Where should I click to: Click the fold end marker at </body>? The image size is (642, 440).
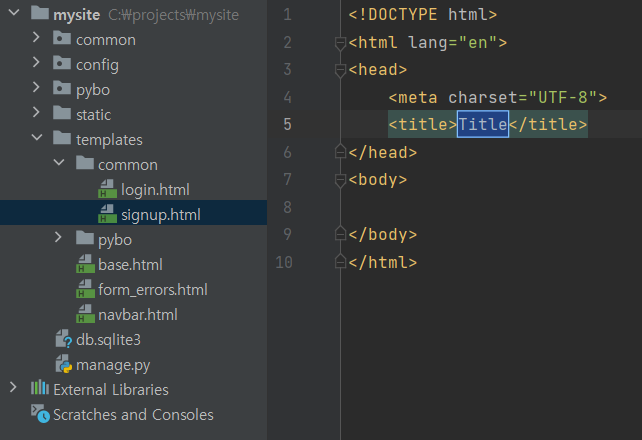340,234
